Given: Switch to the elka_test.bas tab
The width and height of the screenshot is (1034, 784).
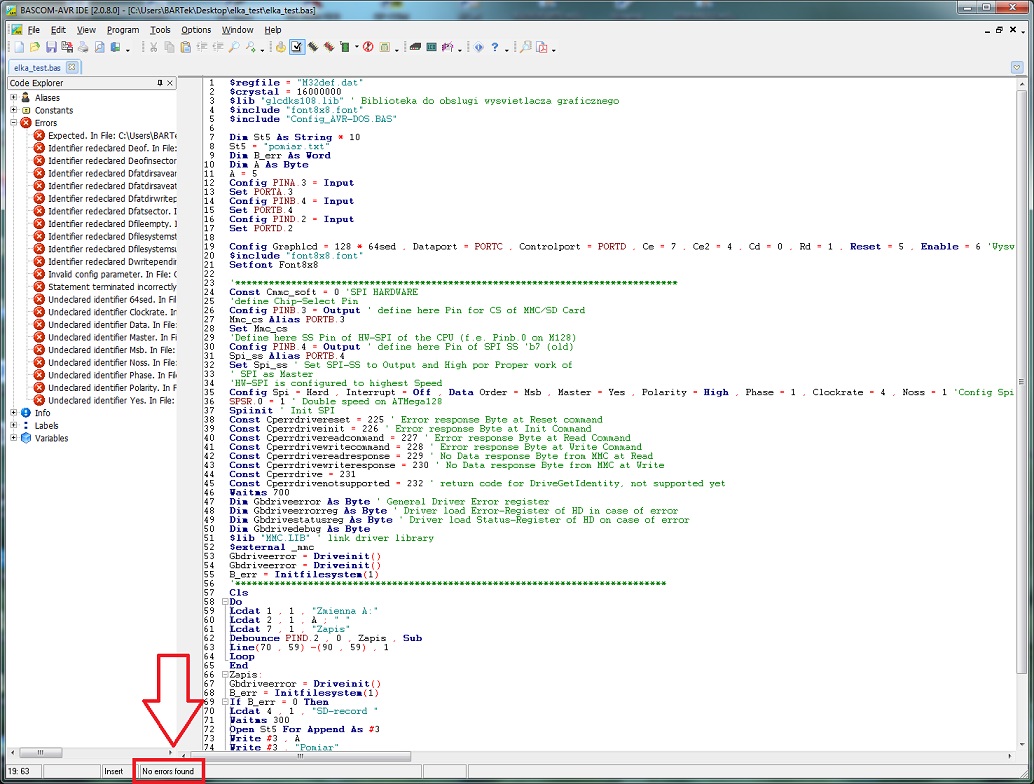Looking at the screenshot, I should pos(39,67).
